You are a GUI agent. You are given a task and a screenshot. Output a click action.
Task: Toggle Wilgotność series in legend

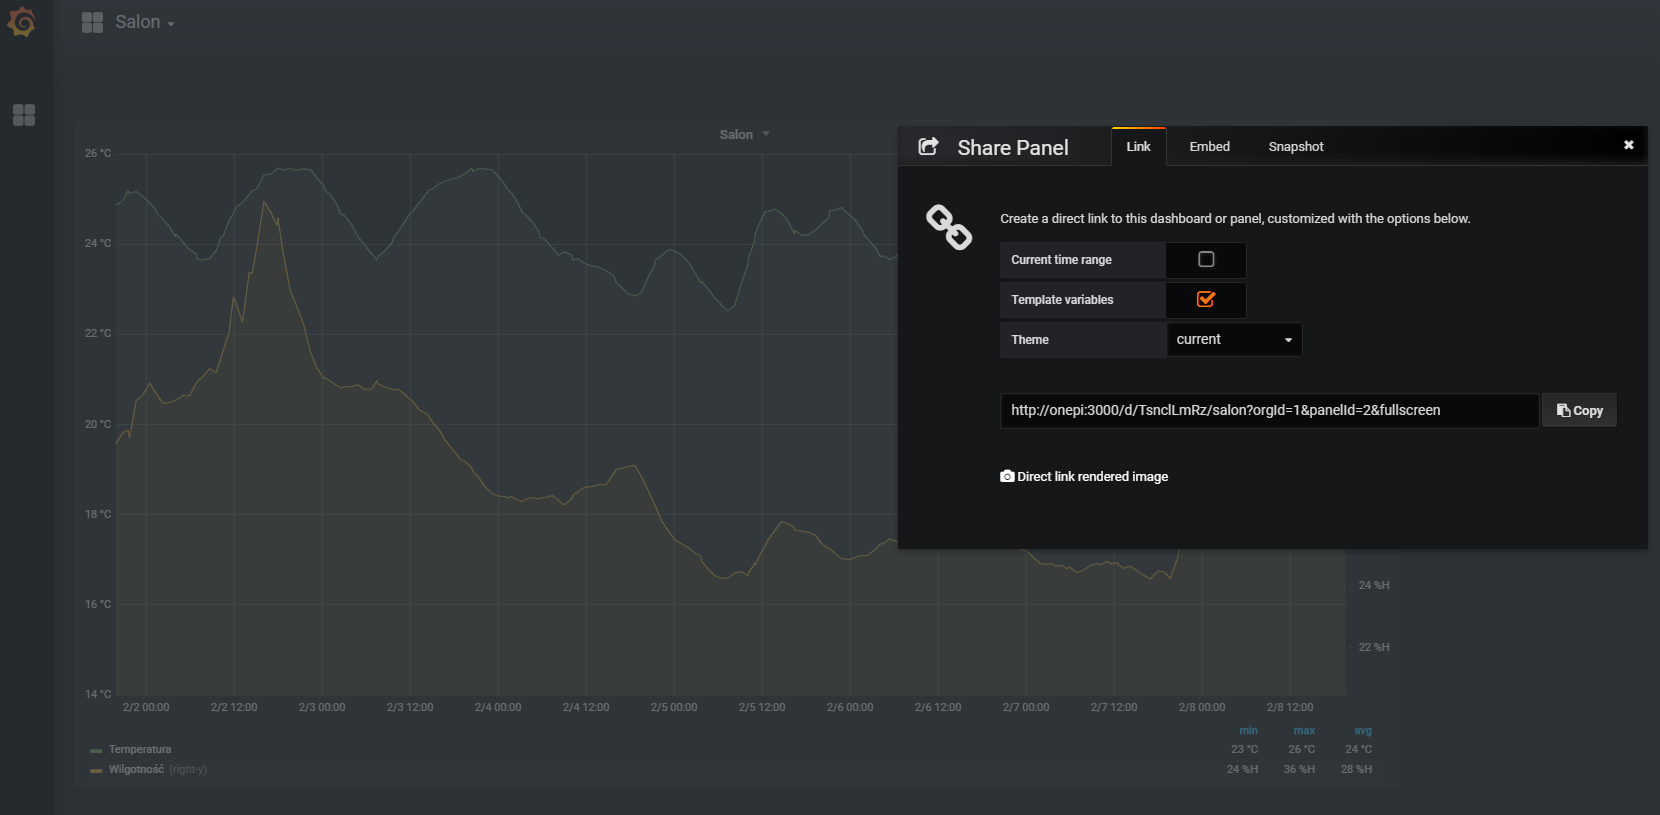136,770
